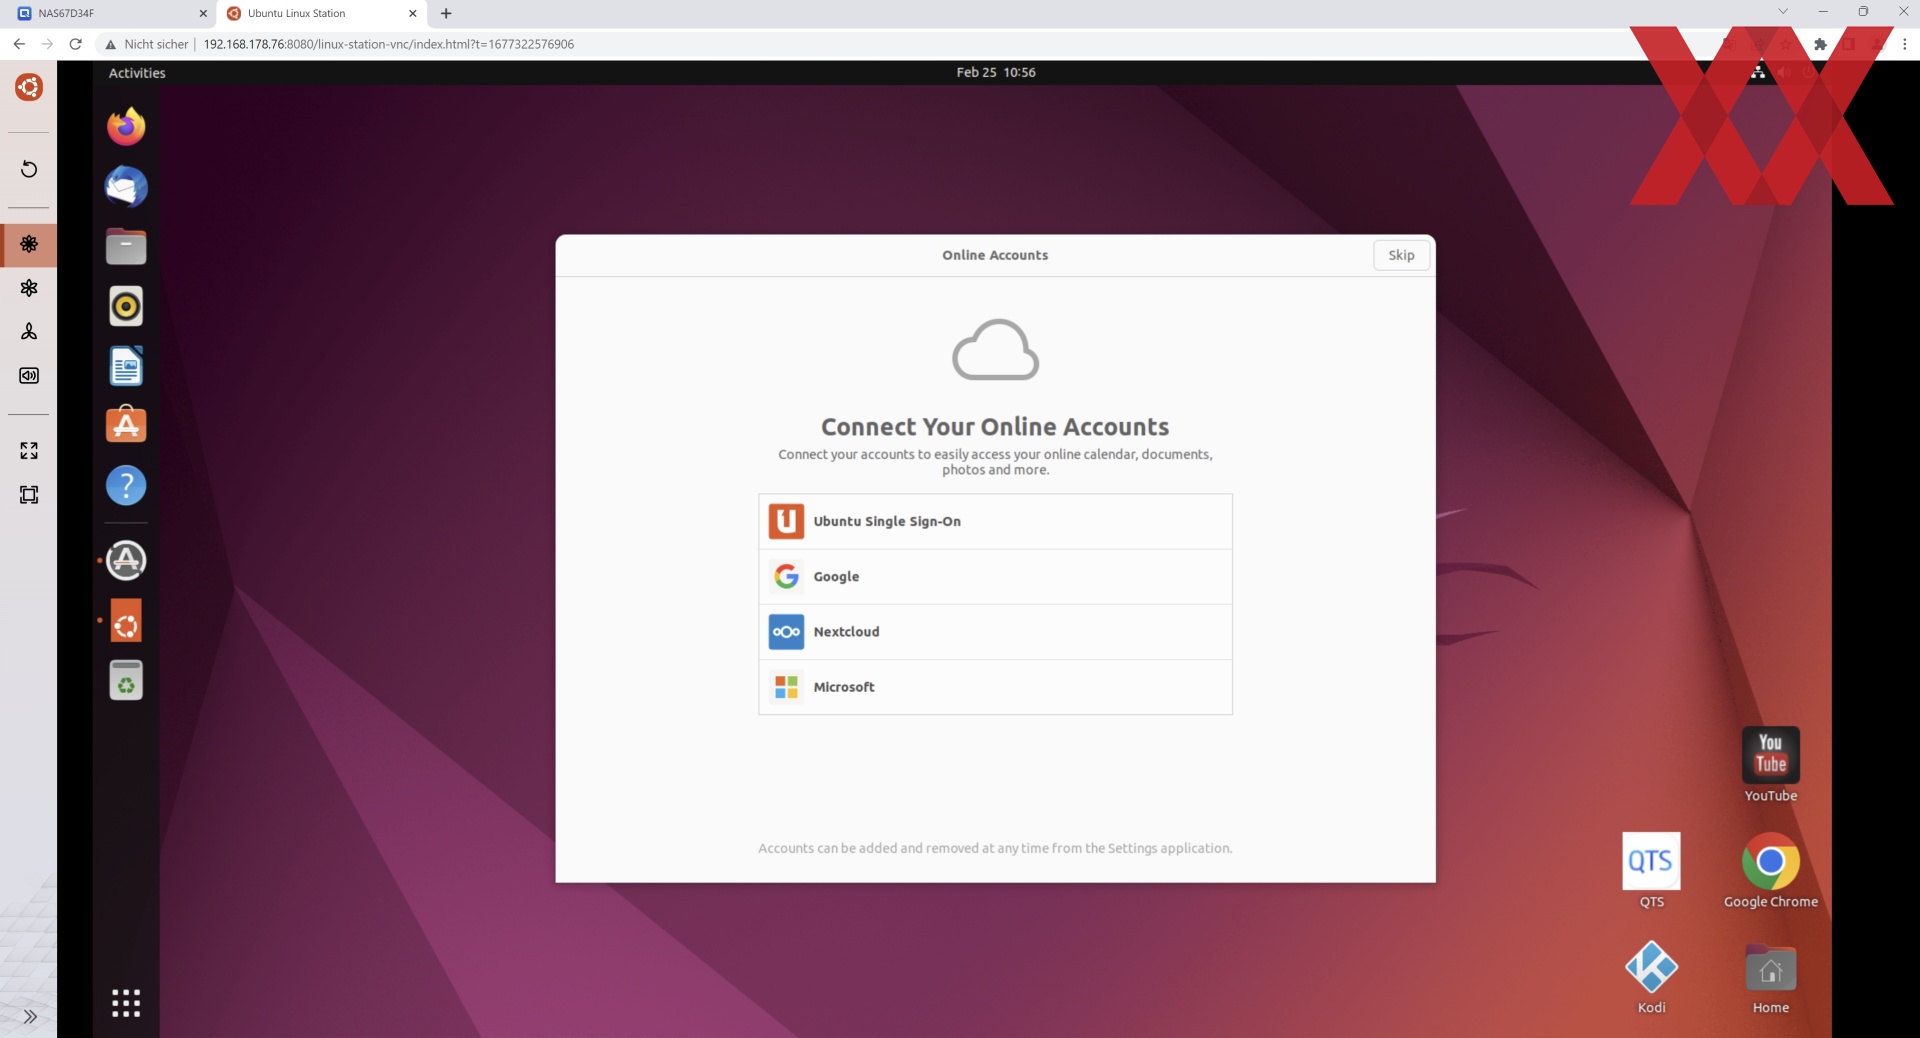1920x1038 pixels.
Task: Click the 'Nicht sicher' security indicator
Action: [147, 44]
